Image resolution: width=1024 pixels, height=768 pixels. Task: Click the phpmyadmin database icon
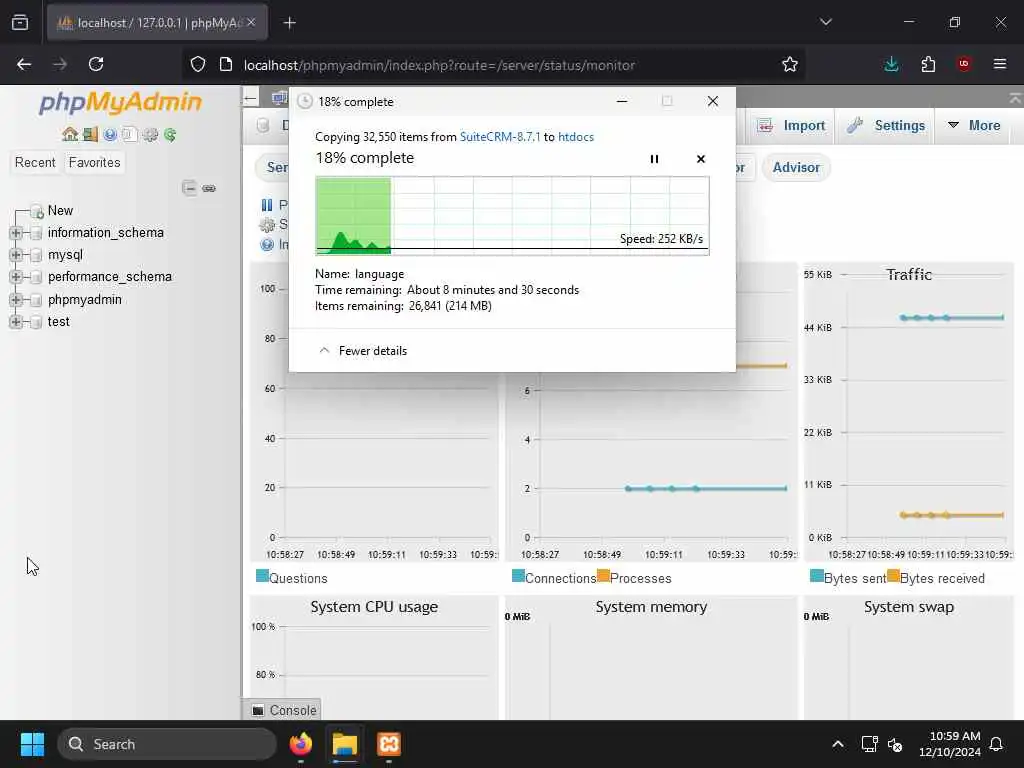37,300
